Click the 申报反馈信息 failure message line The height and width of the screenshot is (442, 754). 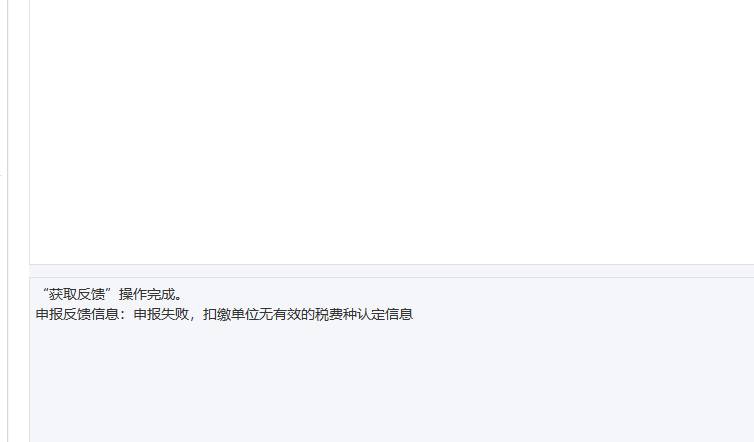(224, 314)
